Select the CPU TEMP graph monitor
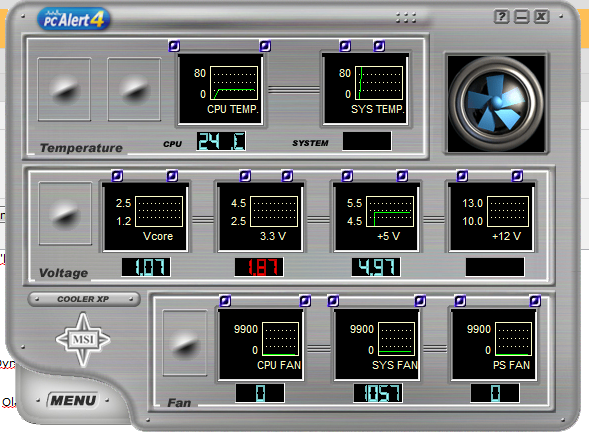 (220, 89)
